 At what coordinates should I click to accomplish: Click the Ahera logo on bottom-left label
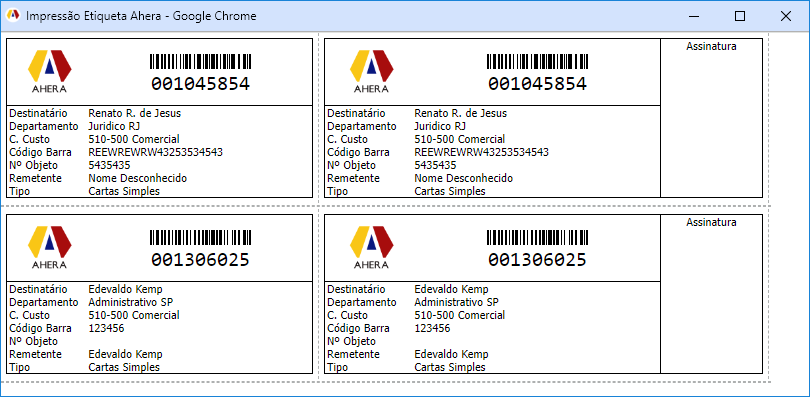point(50,247)
